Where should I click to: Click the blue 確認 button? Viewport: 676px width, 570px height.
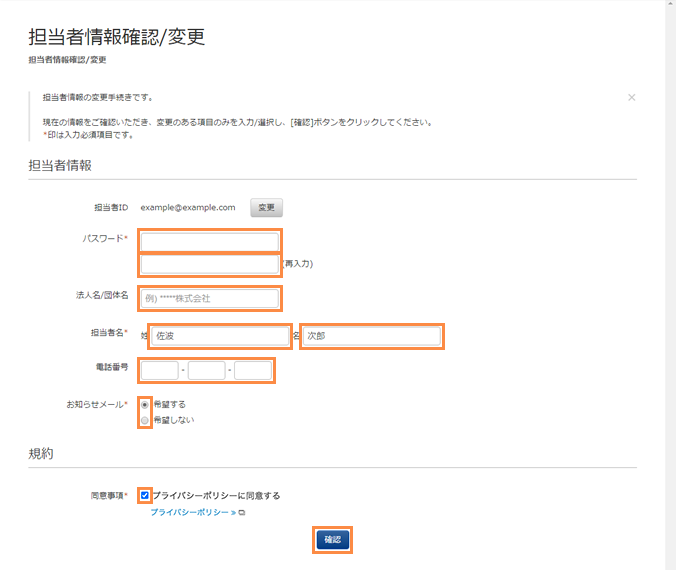click(x=332, y=539)
